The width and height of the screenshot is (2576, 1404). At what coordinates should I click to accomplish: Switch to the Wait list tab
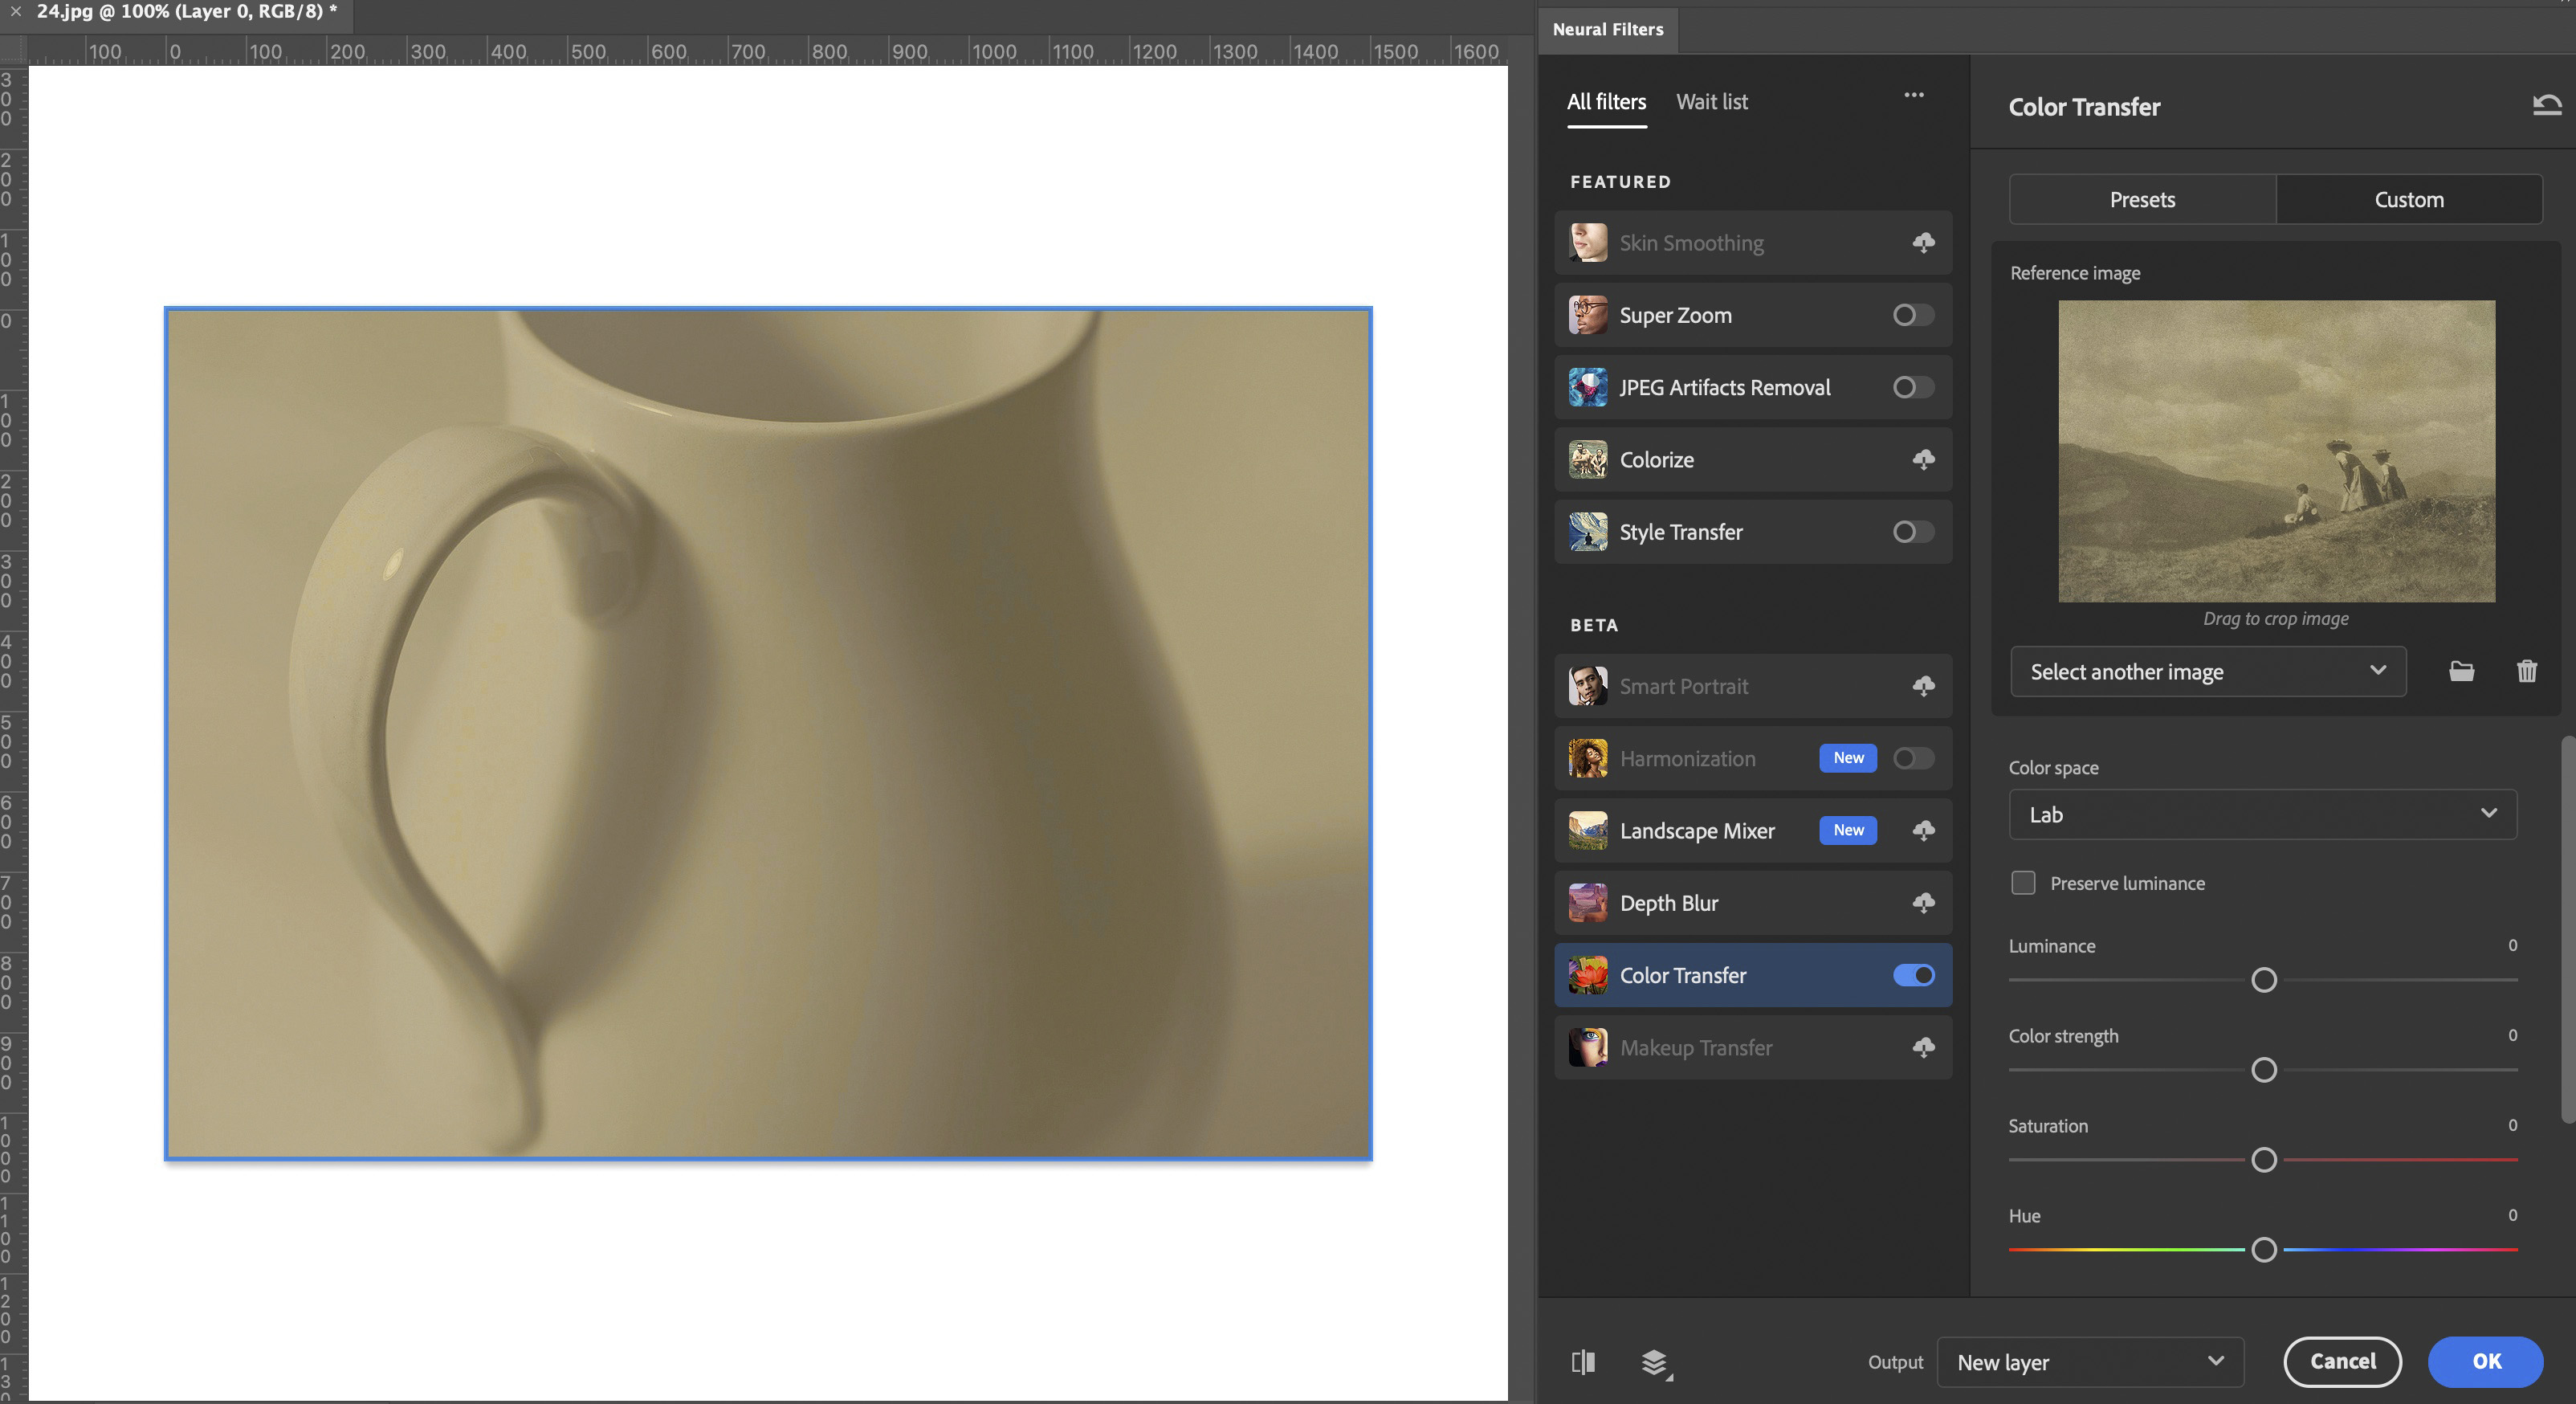[x=1711, y=102]
